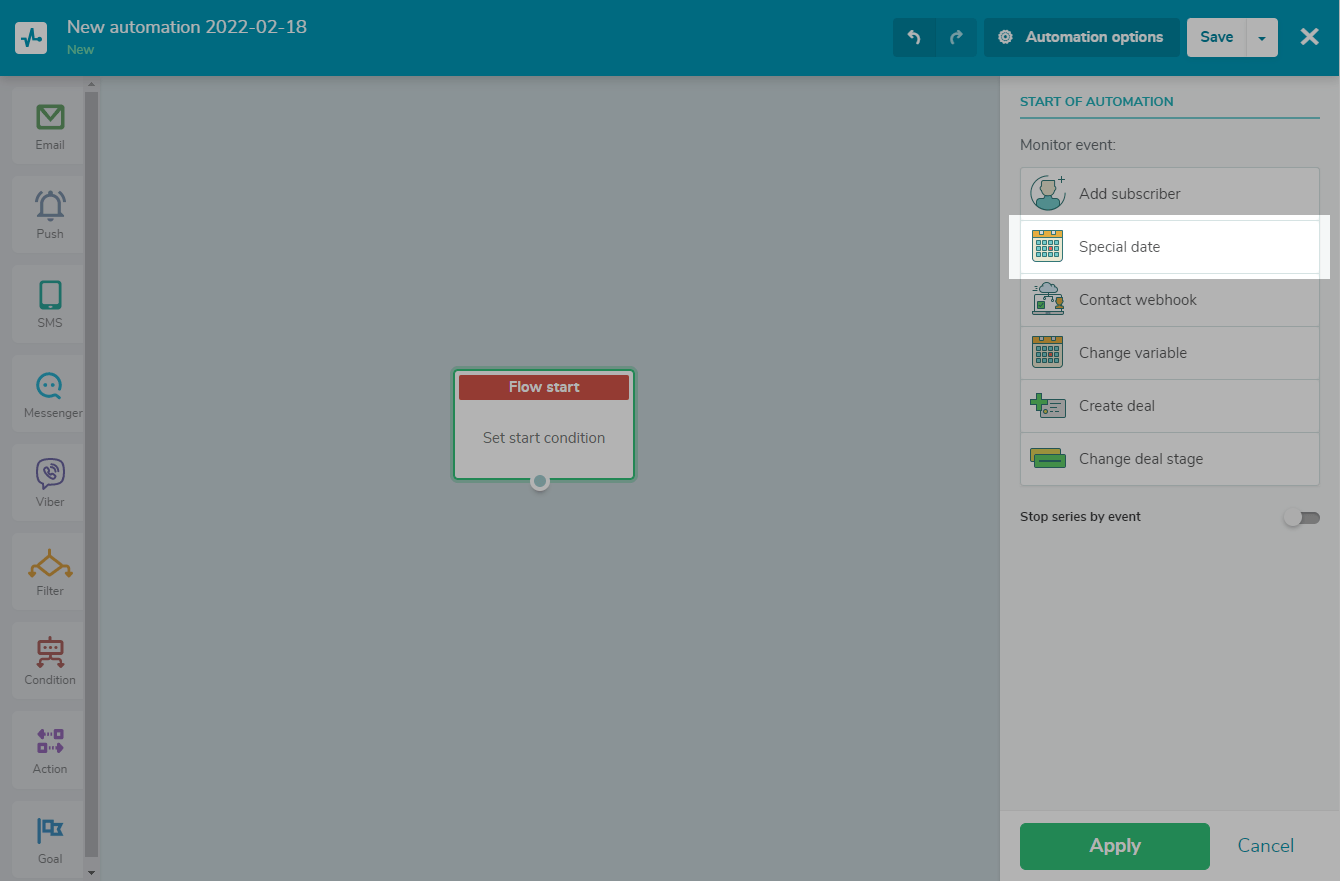The width and height of the screenshot is (1340, 881).
Task: Choose Change deal stage event
Action: (1170, 459)
